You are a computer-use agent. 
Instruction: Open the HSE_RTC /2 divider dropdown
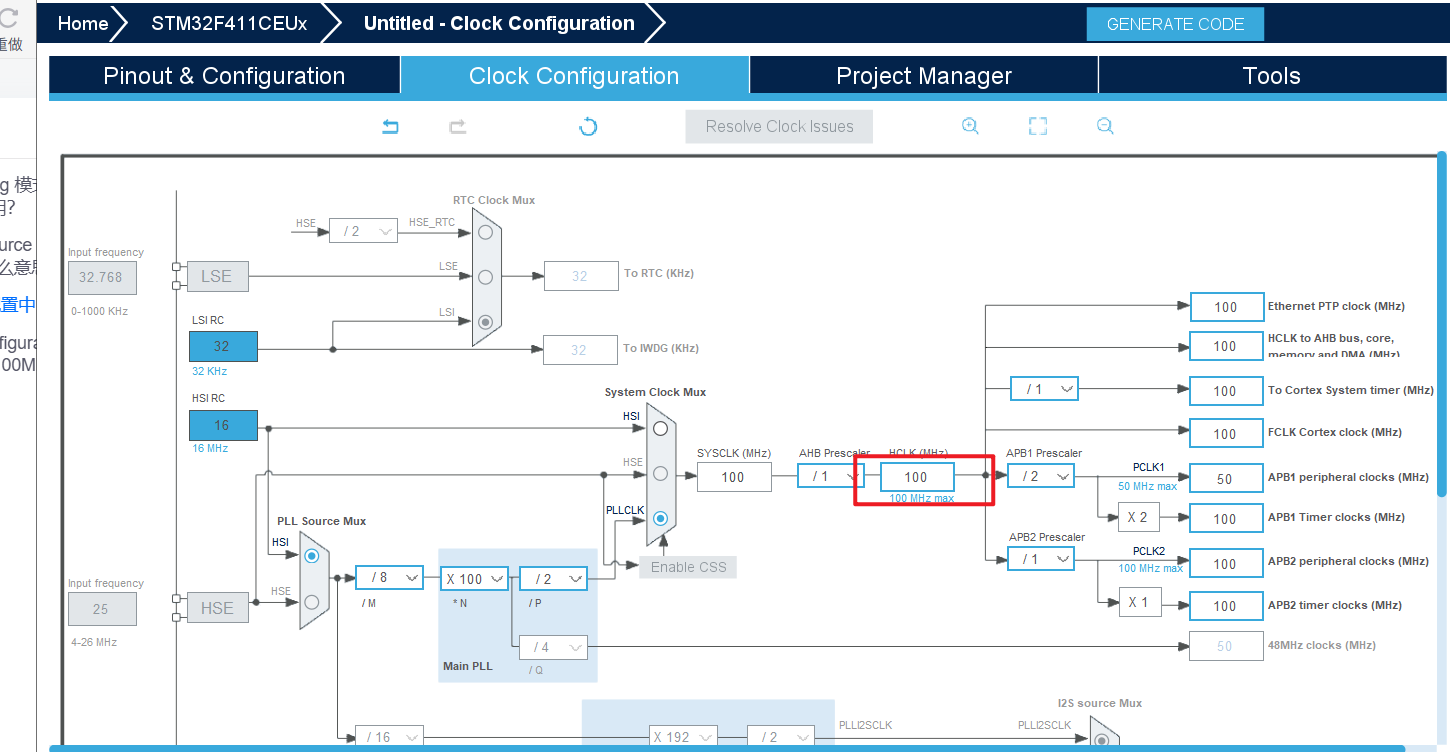point(363,231)
